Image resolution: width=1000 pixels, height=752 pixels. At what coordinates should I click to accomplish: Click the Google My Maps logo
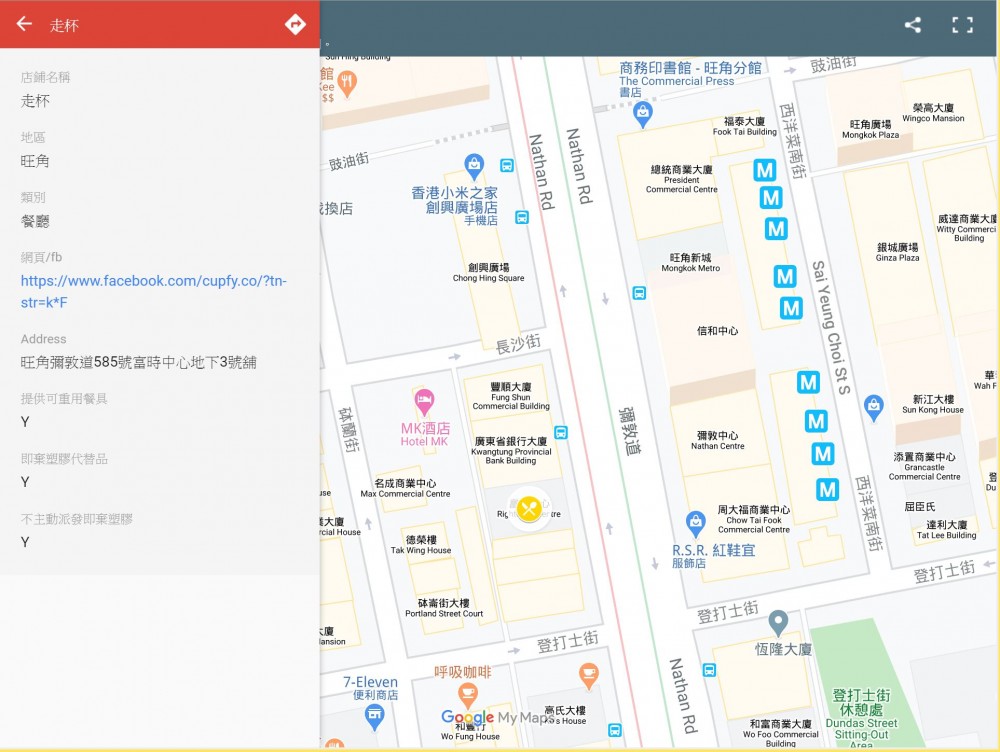coord(497,718)
